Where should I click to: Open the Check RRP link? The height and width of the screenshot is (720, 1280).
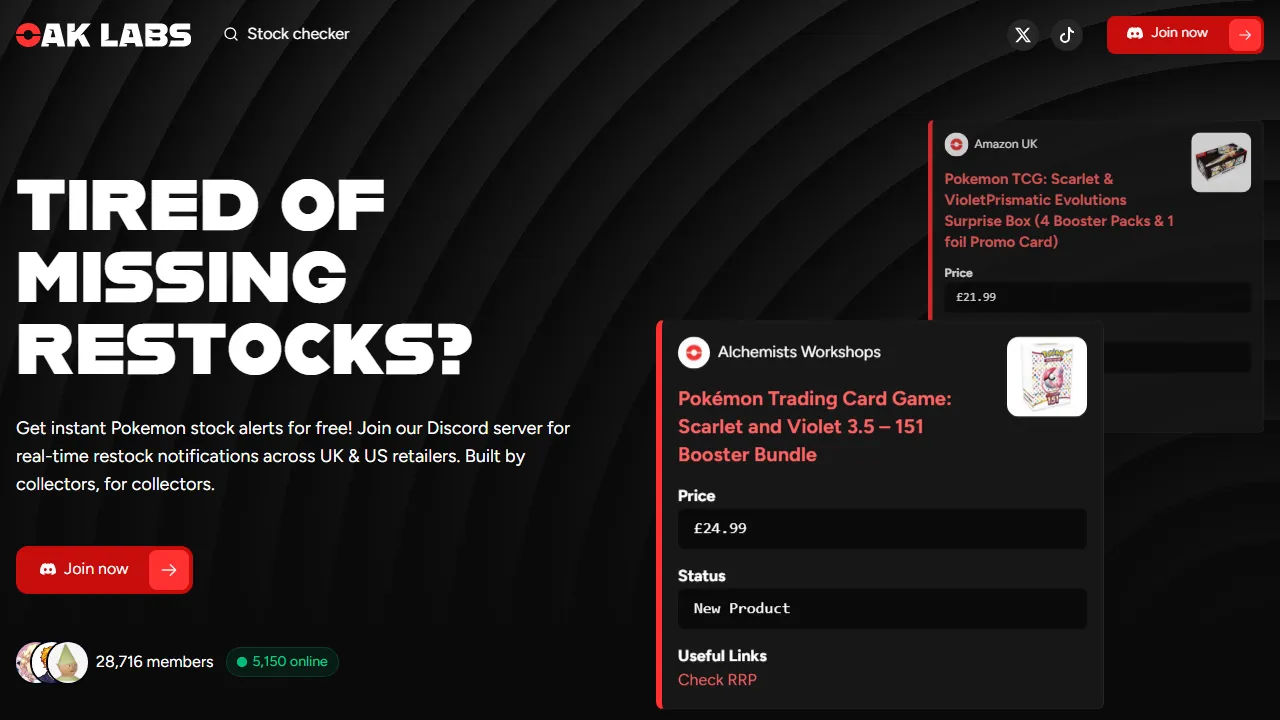(x=717, y=679)
